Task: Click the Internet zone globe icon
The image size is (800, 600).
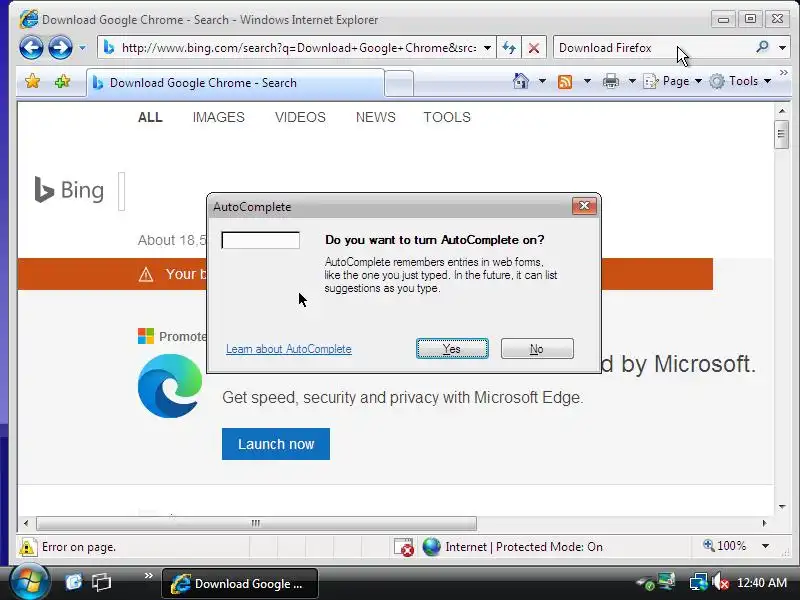Action: pyautogui.click(x=432, y=547)
